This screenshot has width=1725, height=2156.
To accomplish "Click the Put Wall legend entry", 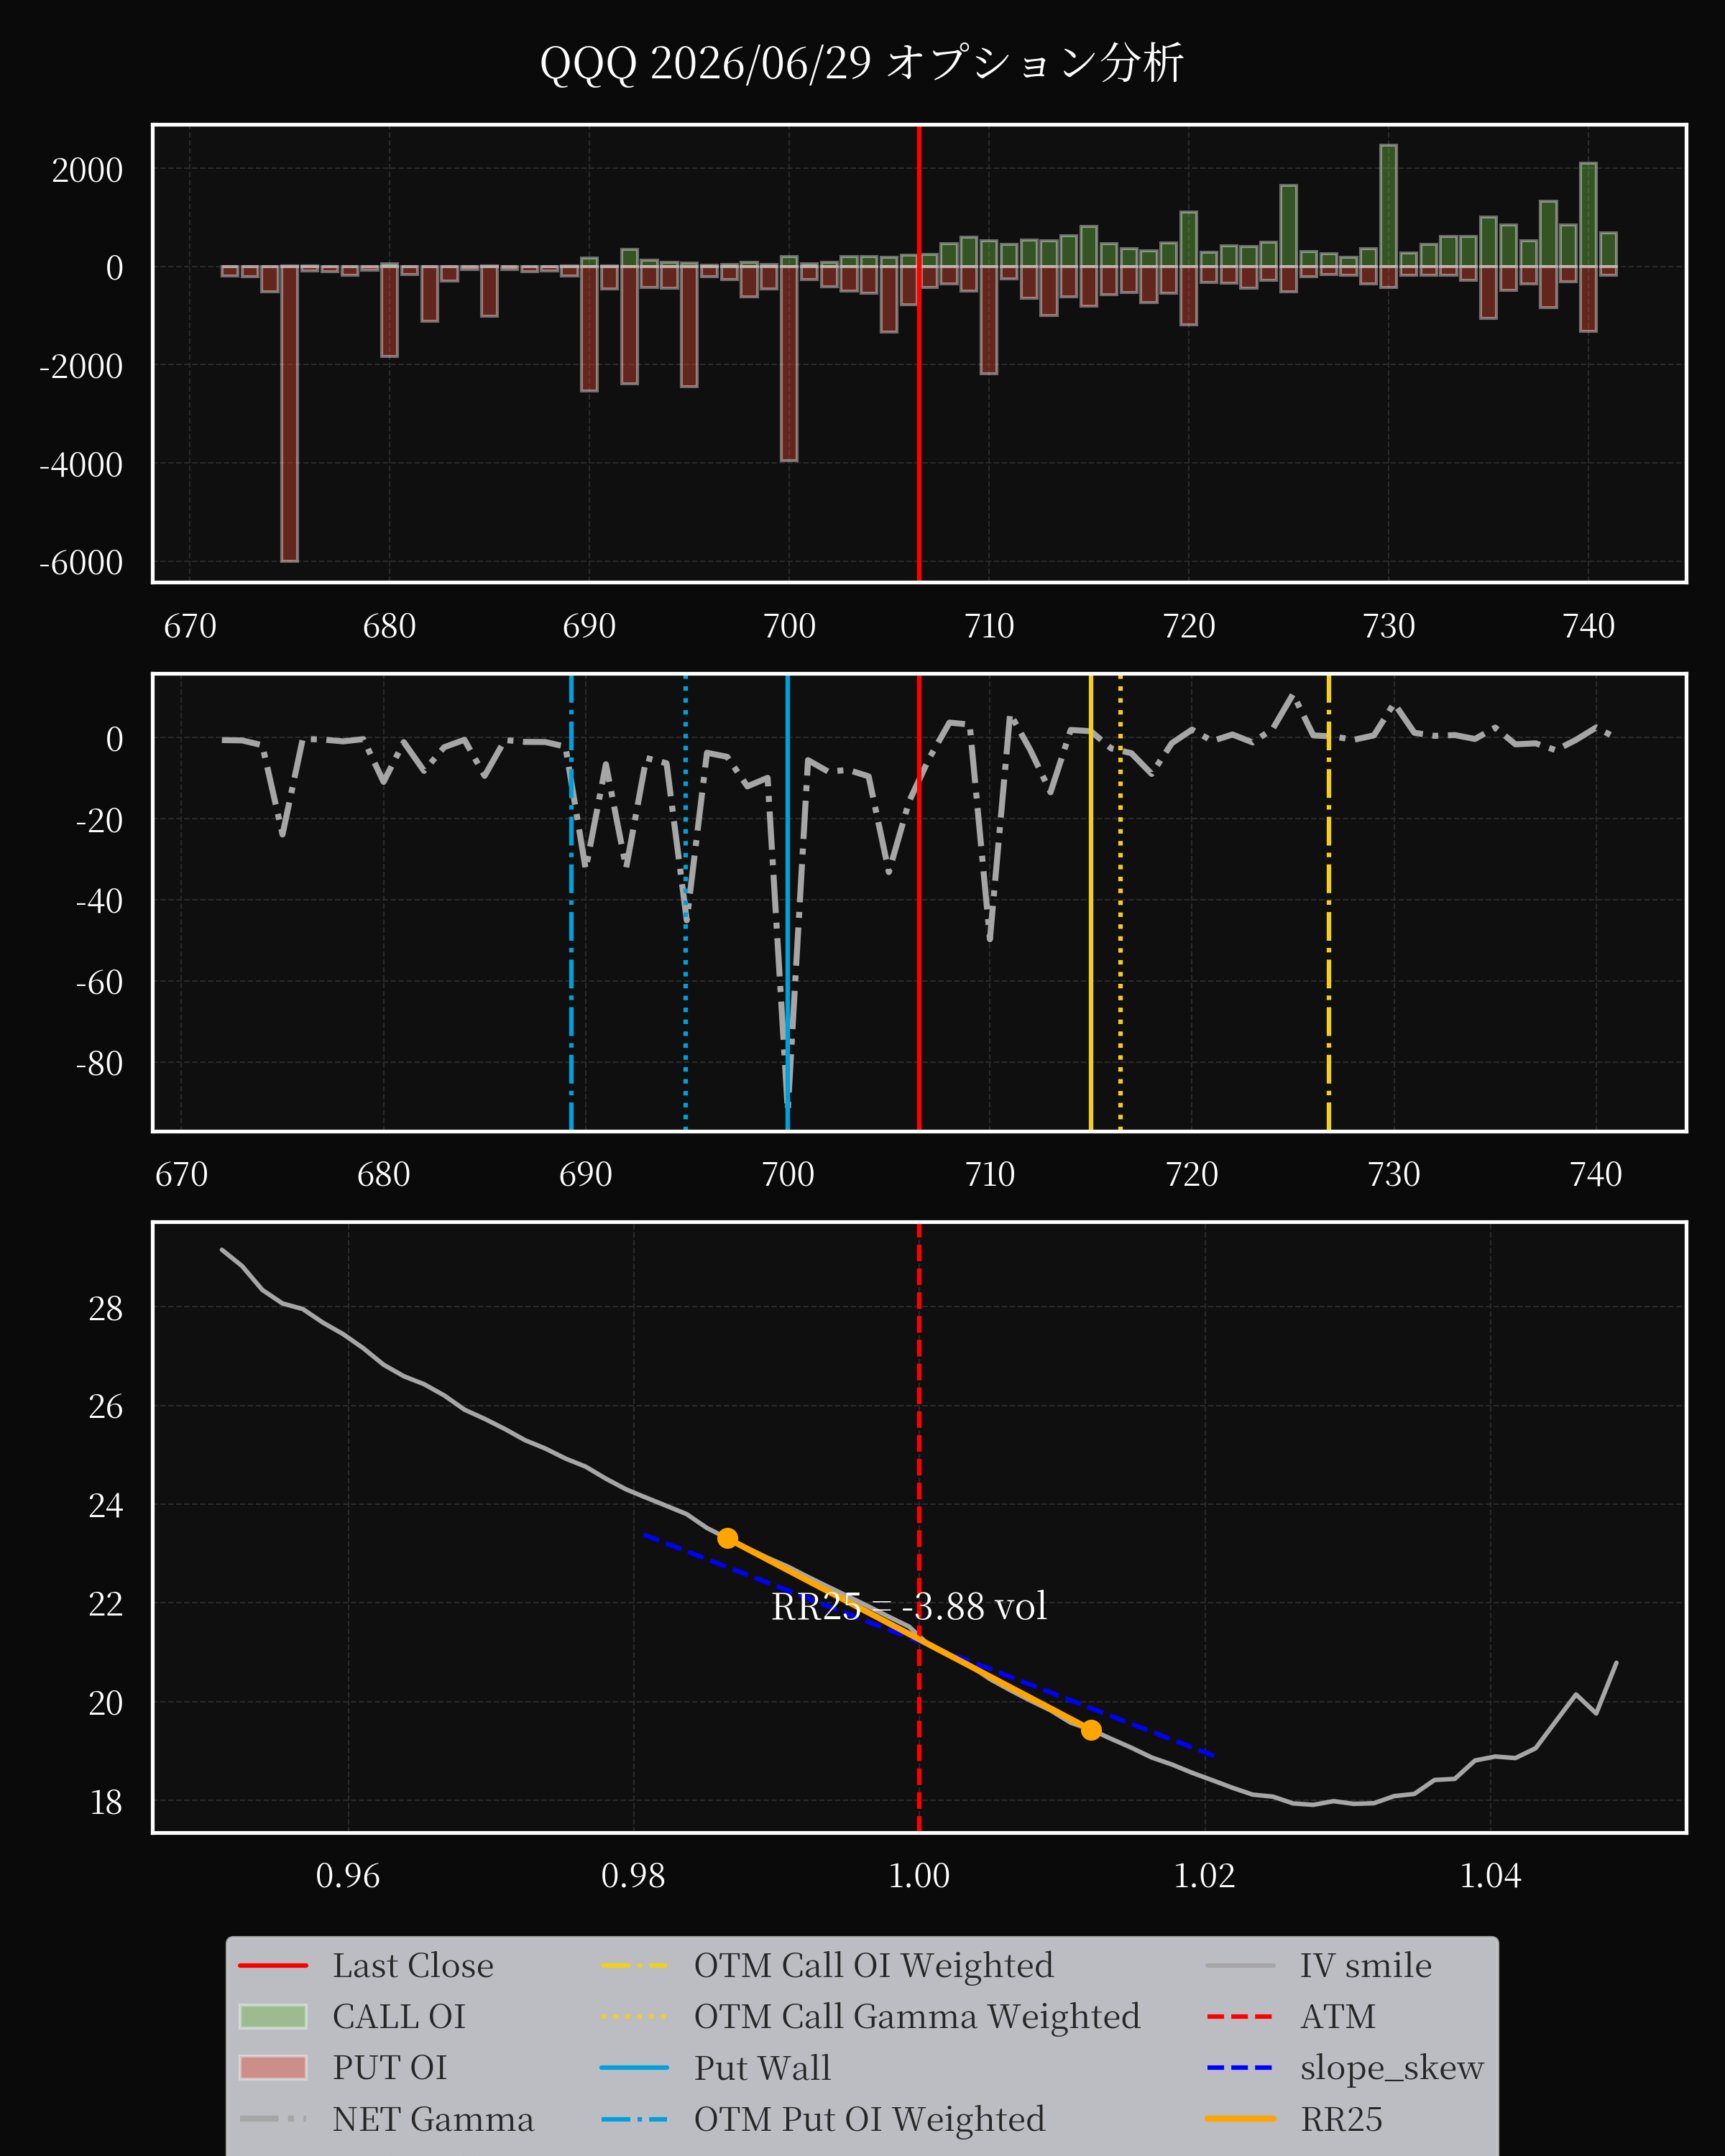I will coord(762,2068).
